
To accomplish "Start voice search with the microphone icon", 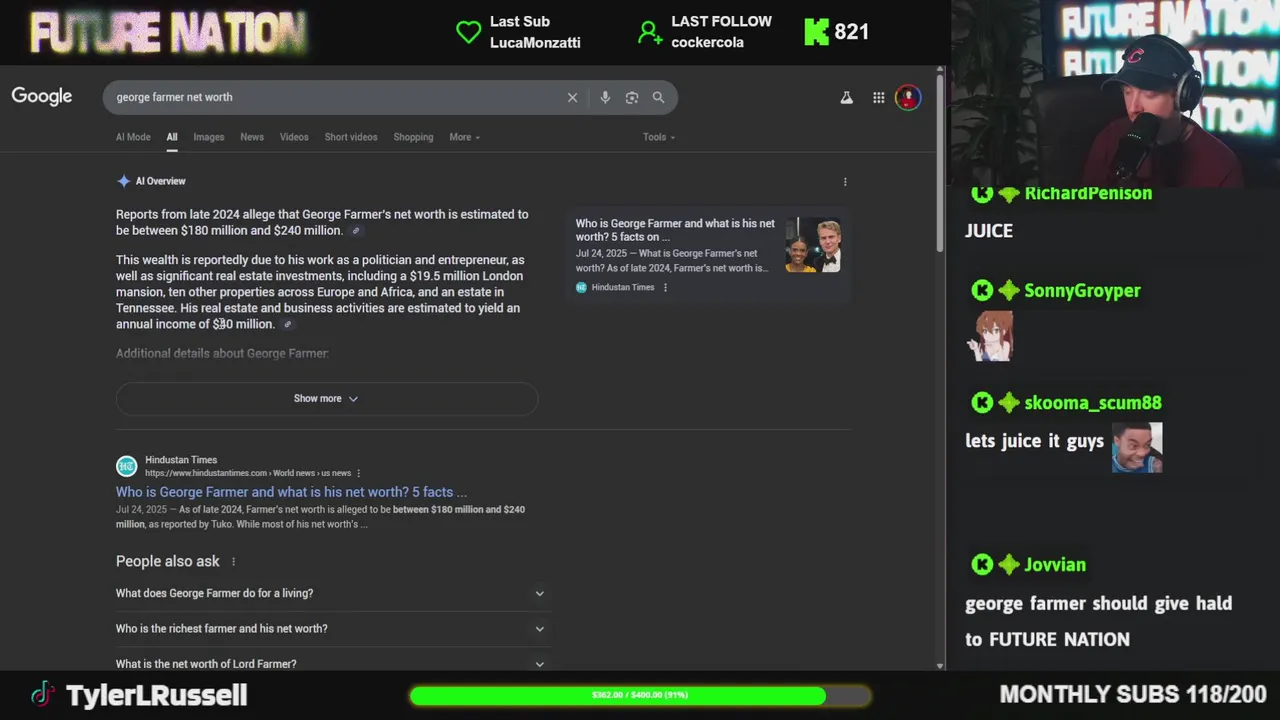I will [x=605, y=97].
